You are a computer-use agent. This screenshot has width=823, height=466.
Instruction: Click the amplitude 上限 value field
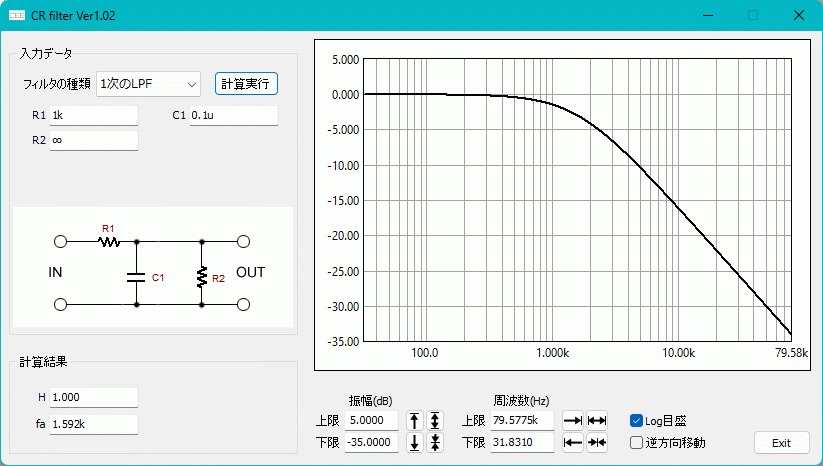[371, 420]
